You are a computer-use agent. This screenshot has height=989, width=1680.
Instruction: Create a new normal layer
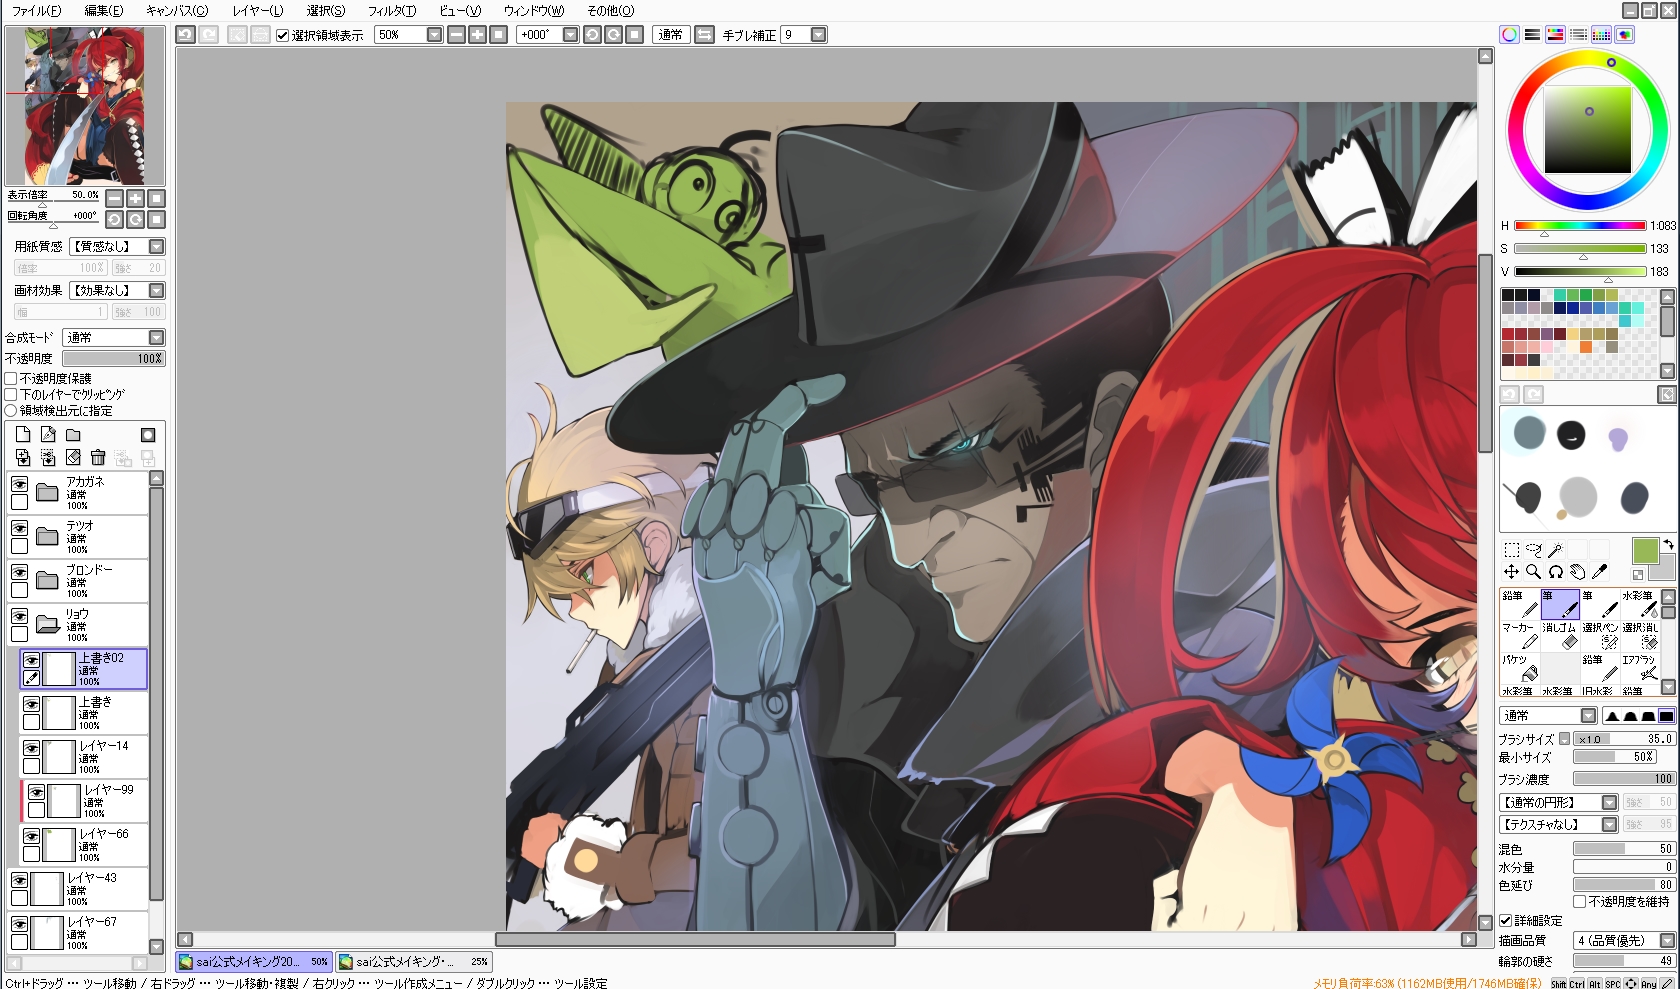(23, 434)
